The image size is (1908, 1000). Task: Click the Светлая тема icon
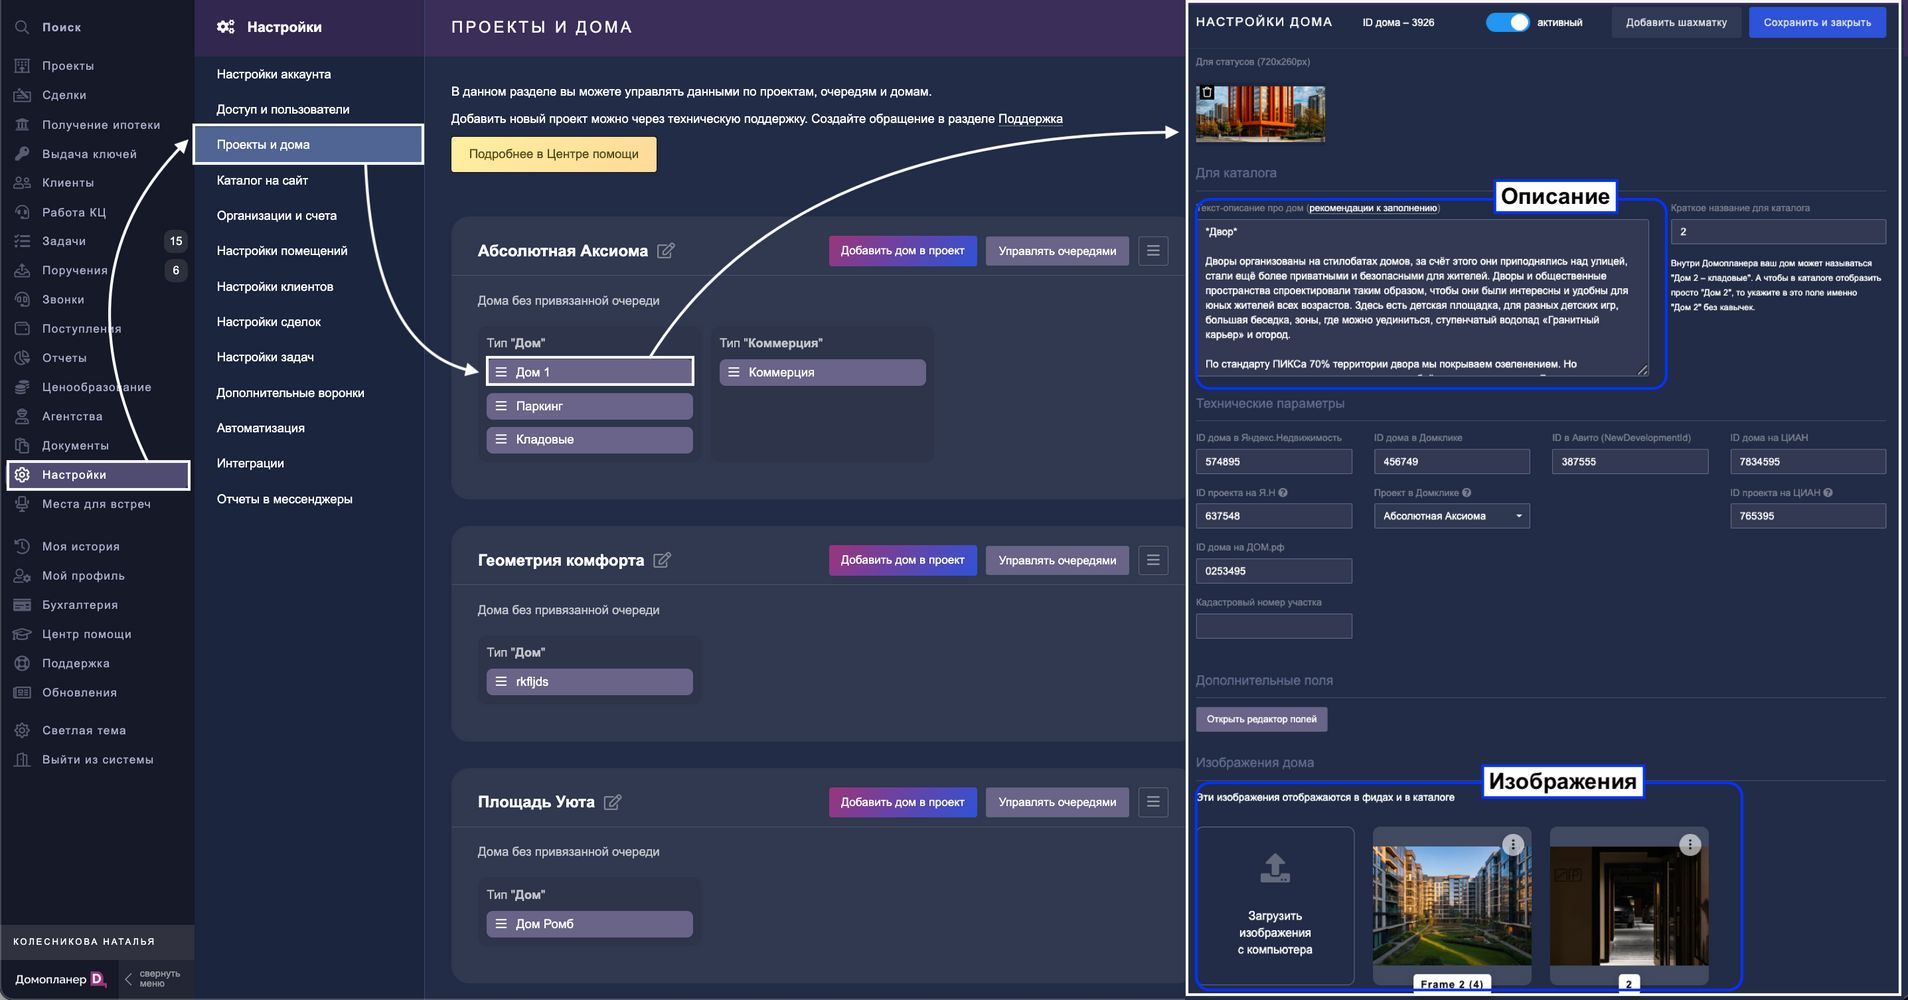[22, 730]
